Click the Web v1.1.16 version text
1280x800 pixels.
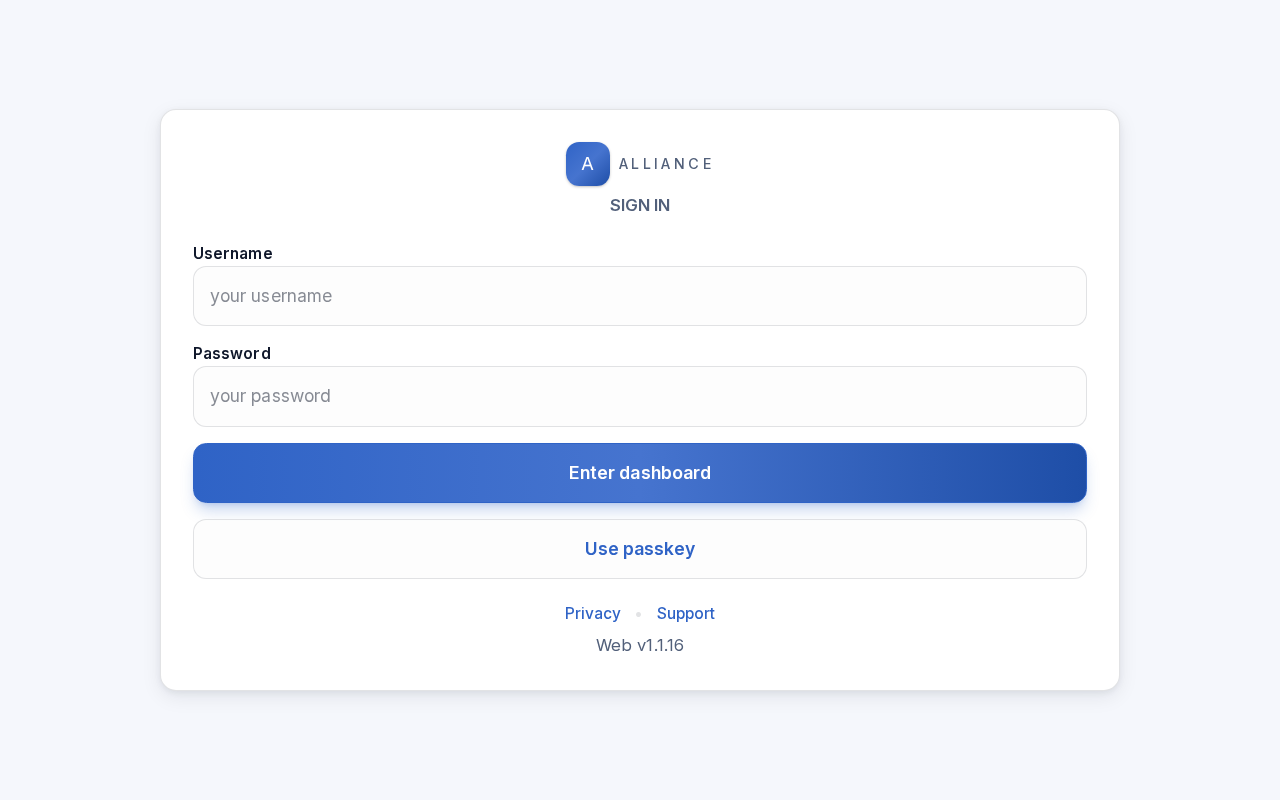coord(640,645)
